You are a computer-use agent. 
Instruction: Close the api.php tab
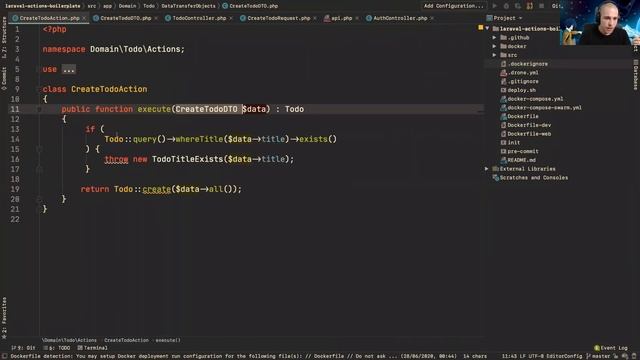[x=357, y=18]
